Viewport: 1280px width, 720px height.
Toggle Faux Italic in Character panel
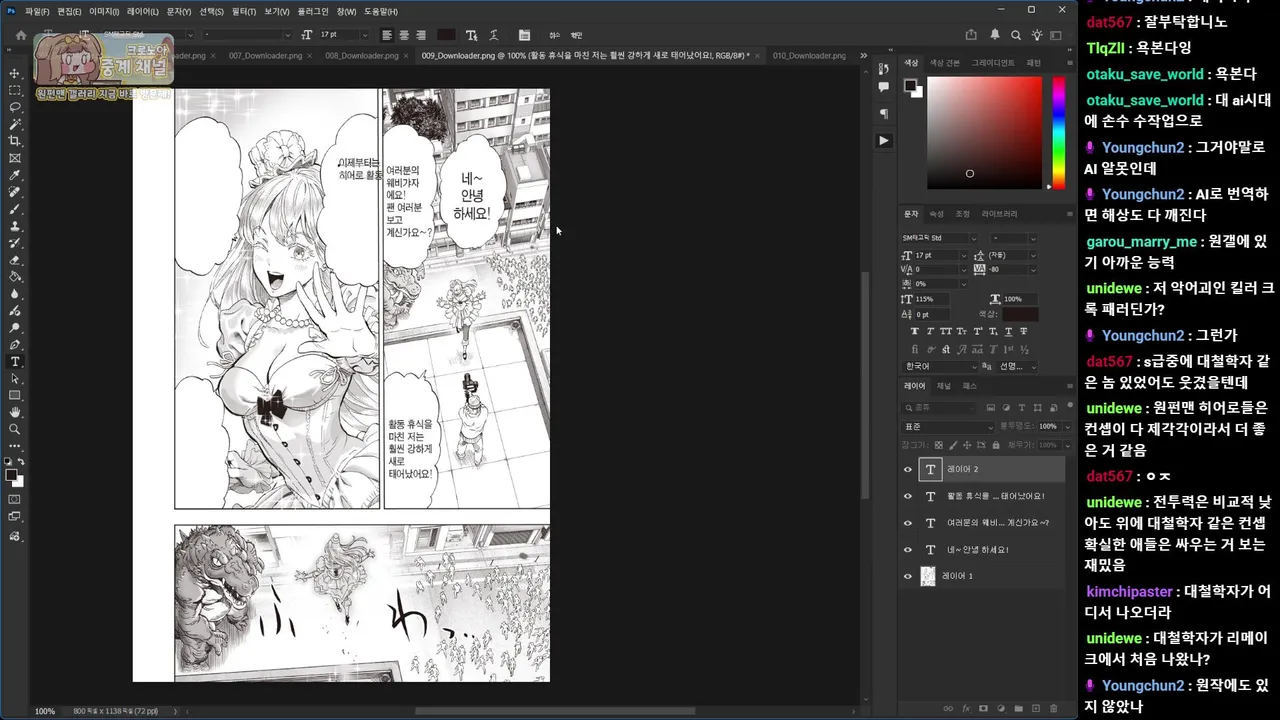point(930,331)
